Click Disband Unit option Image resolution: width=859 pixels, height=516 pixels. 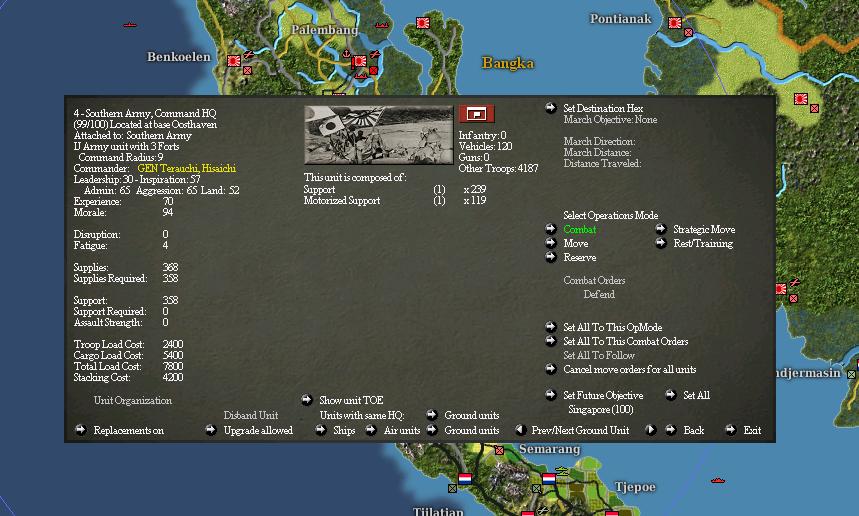pos(250,415)
